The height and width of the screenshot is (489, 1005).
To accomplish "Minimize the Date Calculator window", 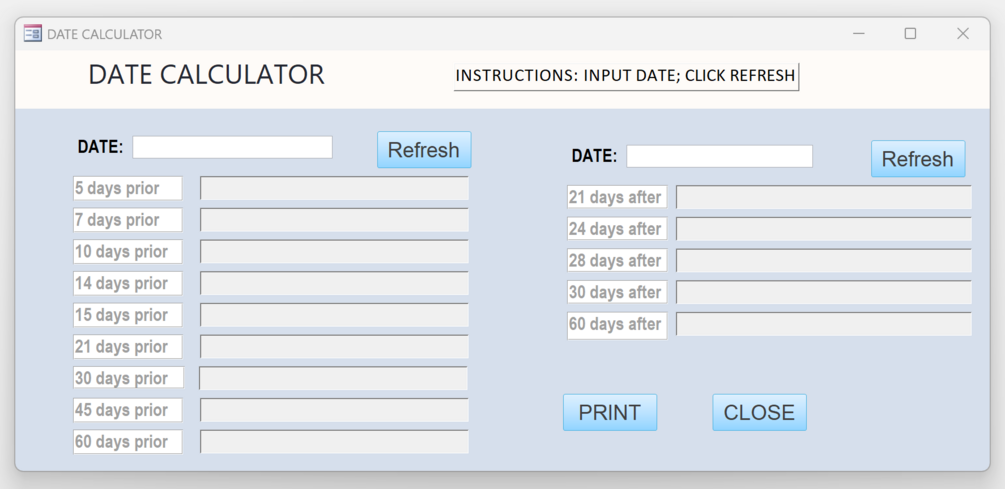I will [859, 33].
